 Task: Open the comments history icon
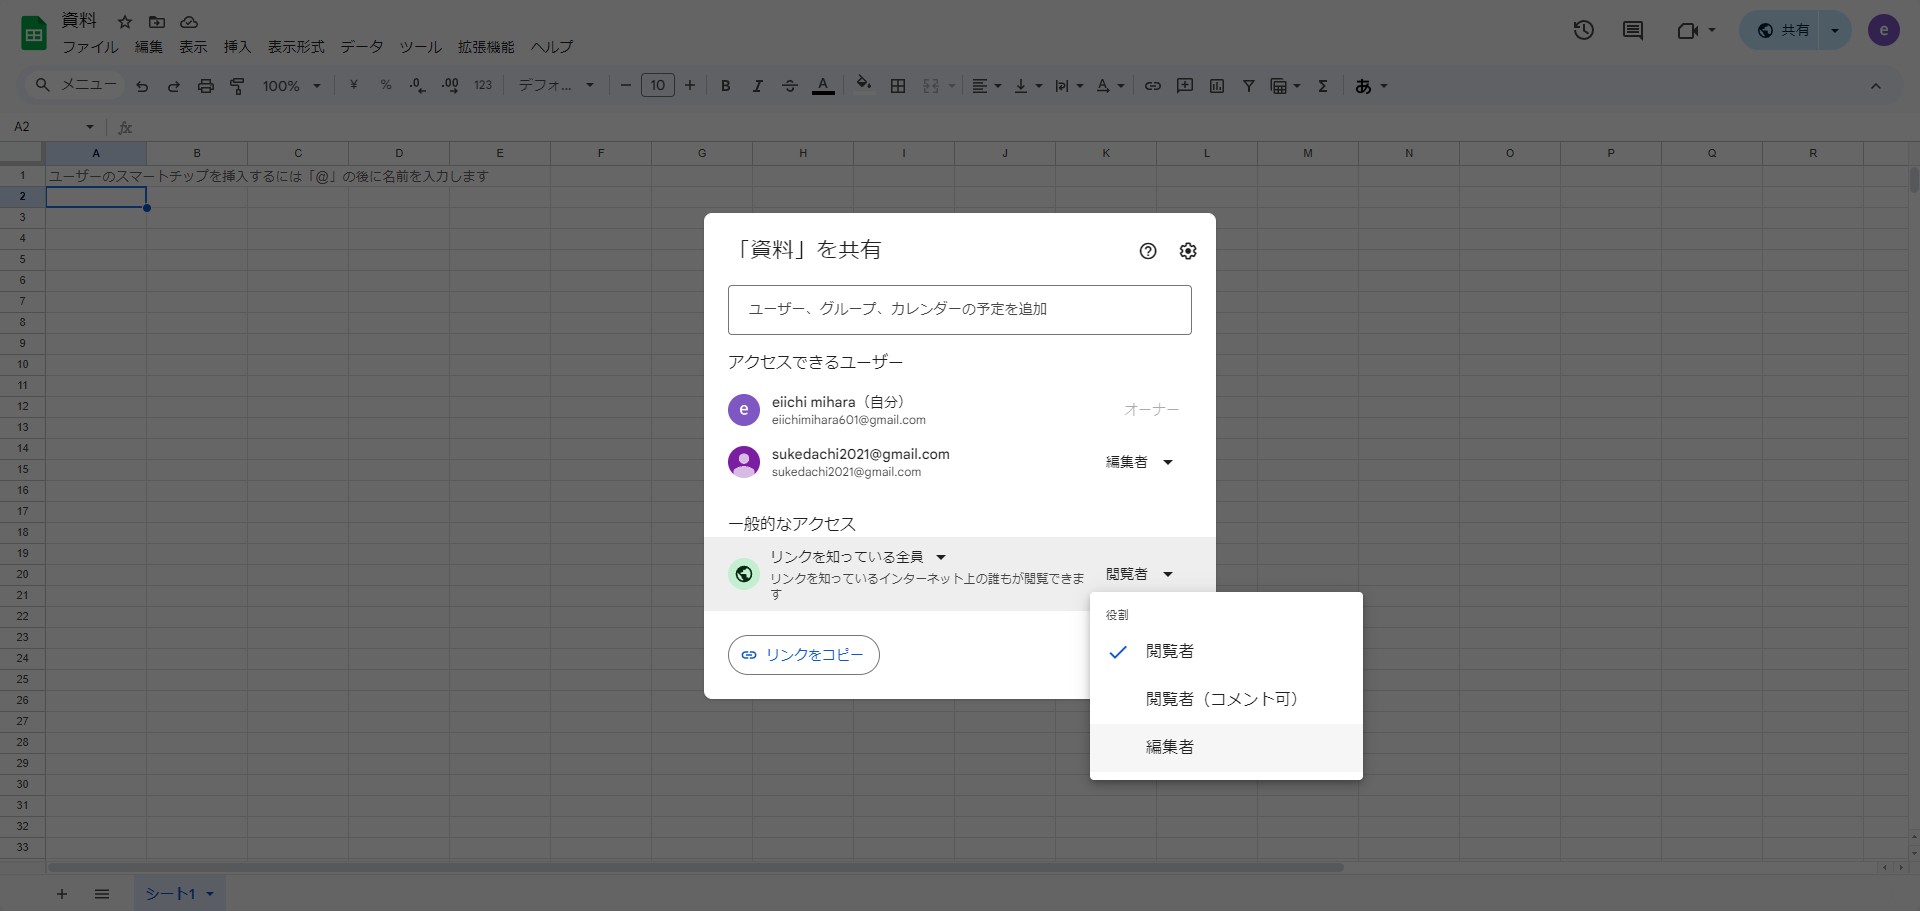(x=1633, y=30)
